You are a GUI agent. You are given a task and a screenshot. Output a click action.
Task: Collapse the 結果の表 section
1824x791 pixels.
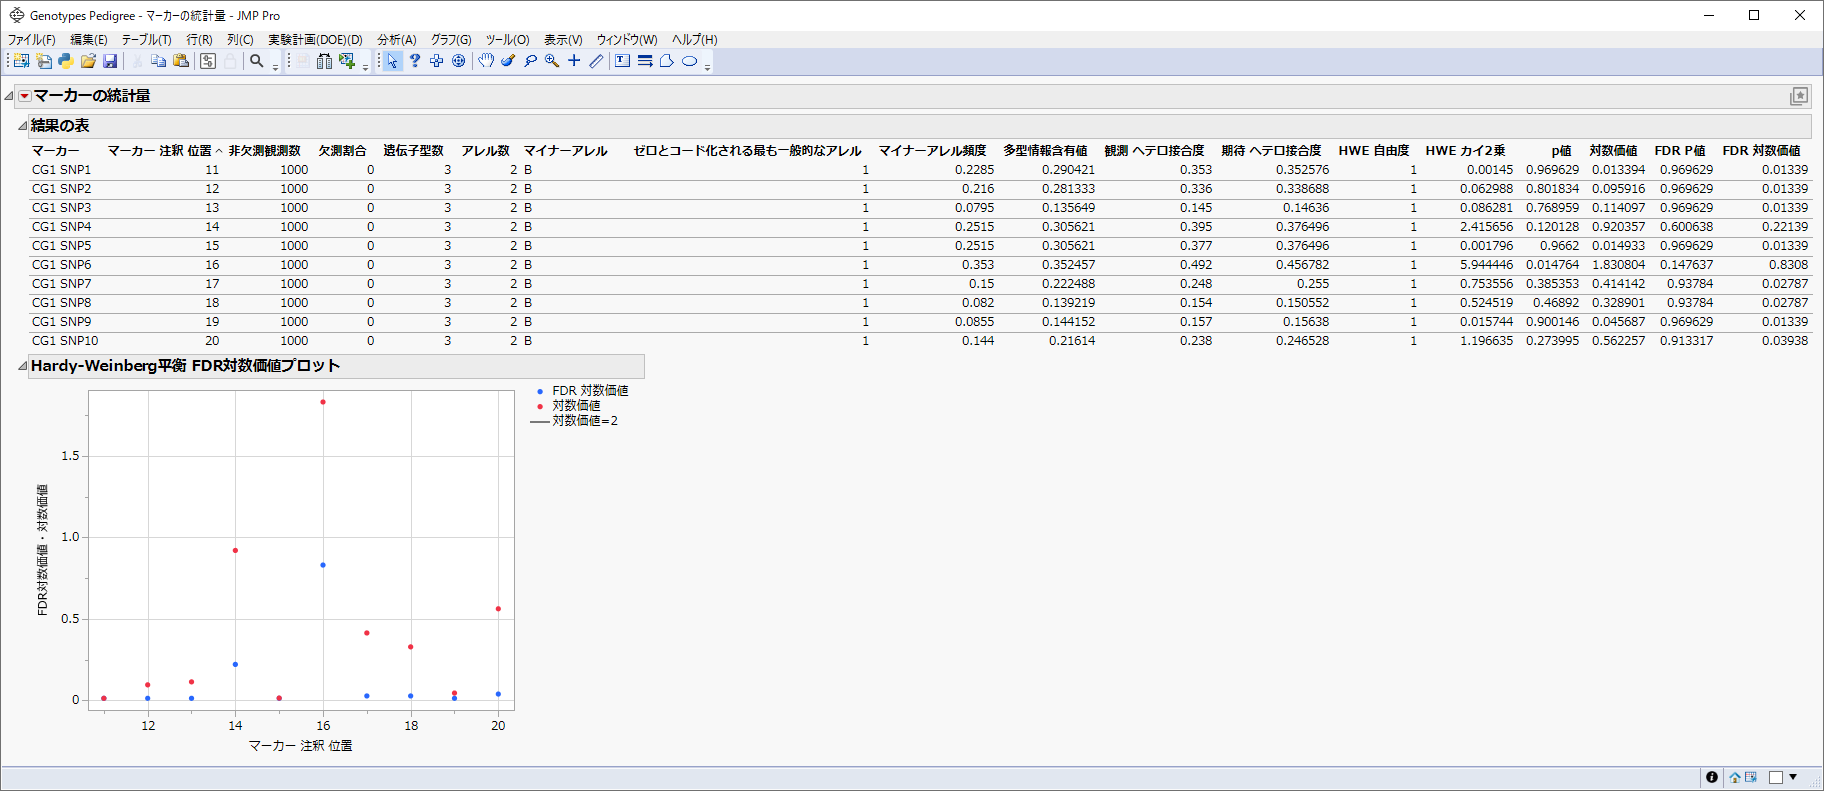click(x=22, y=126)
